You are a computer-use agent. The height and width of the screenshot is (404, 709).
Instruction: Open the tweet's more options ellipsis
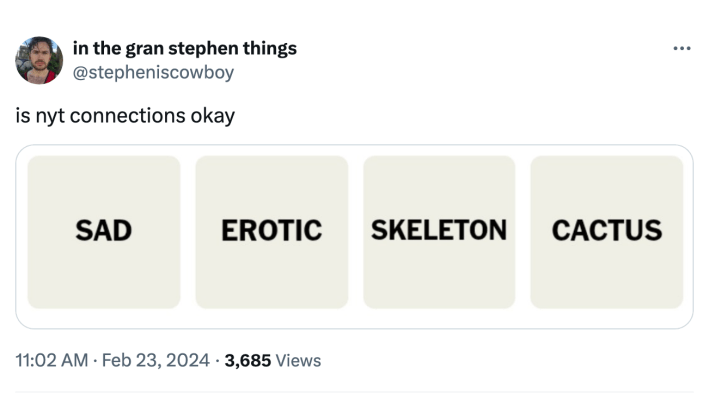coord(682,48)
